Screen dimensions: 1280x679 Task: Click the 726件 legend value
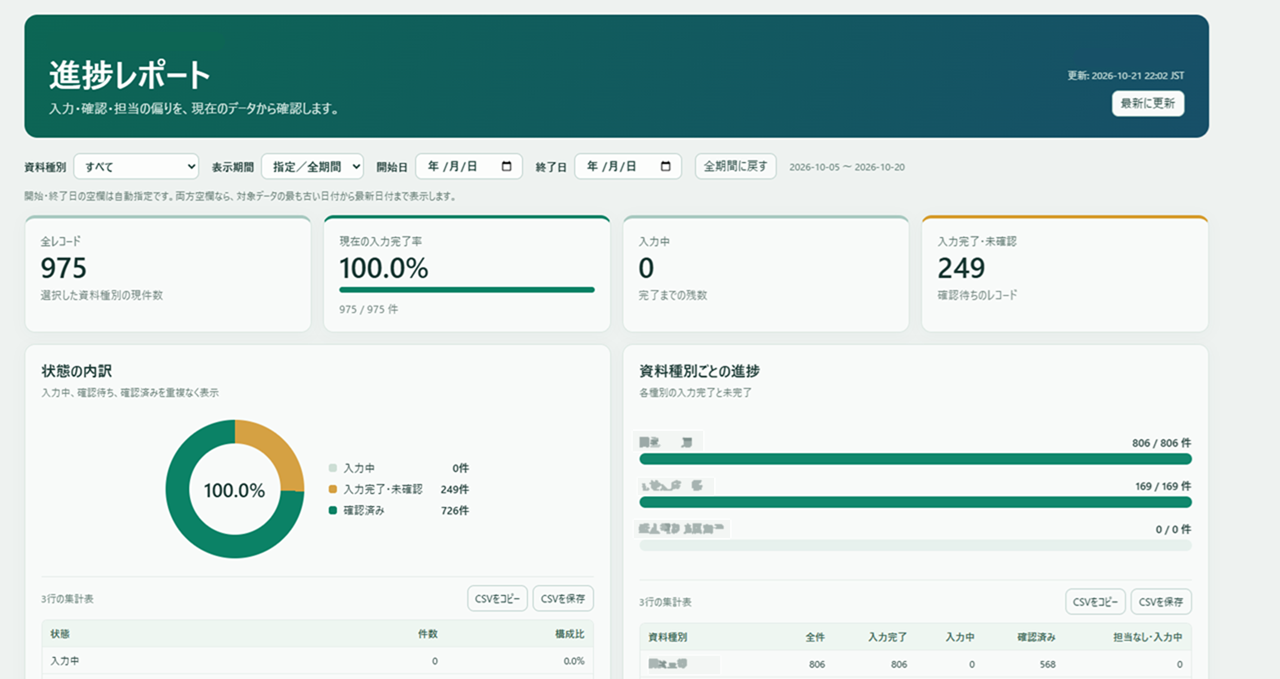point(455,510)
